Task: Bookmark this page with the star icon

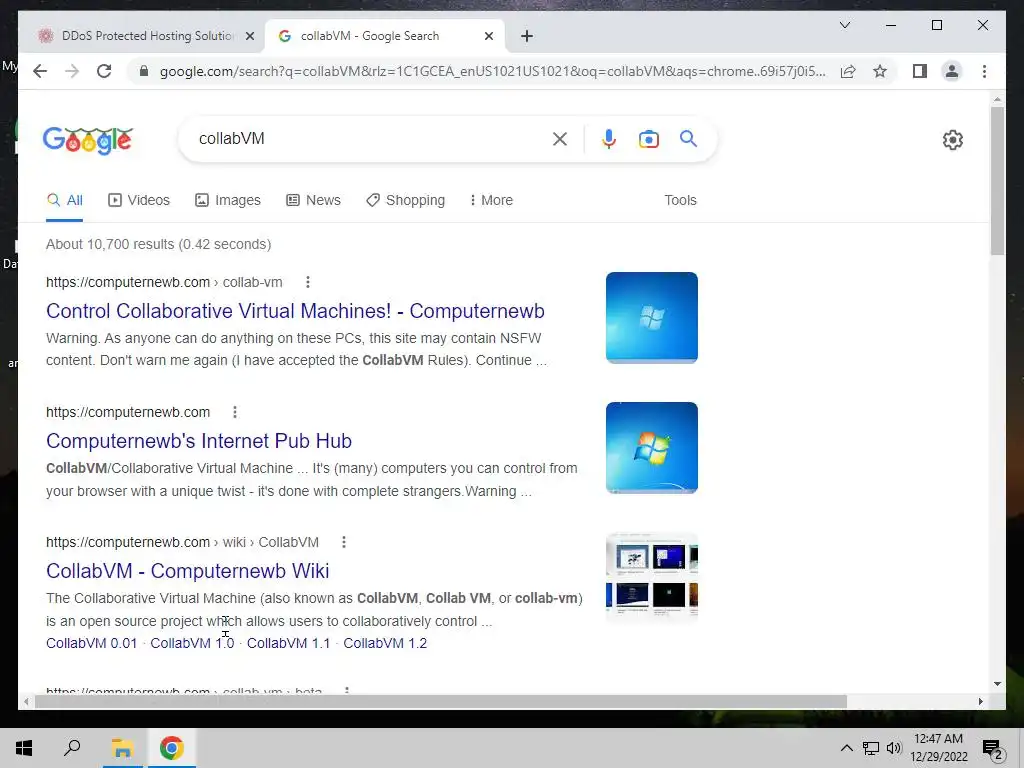Action: point(880,71)
